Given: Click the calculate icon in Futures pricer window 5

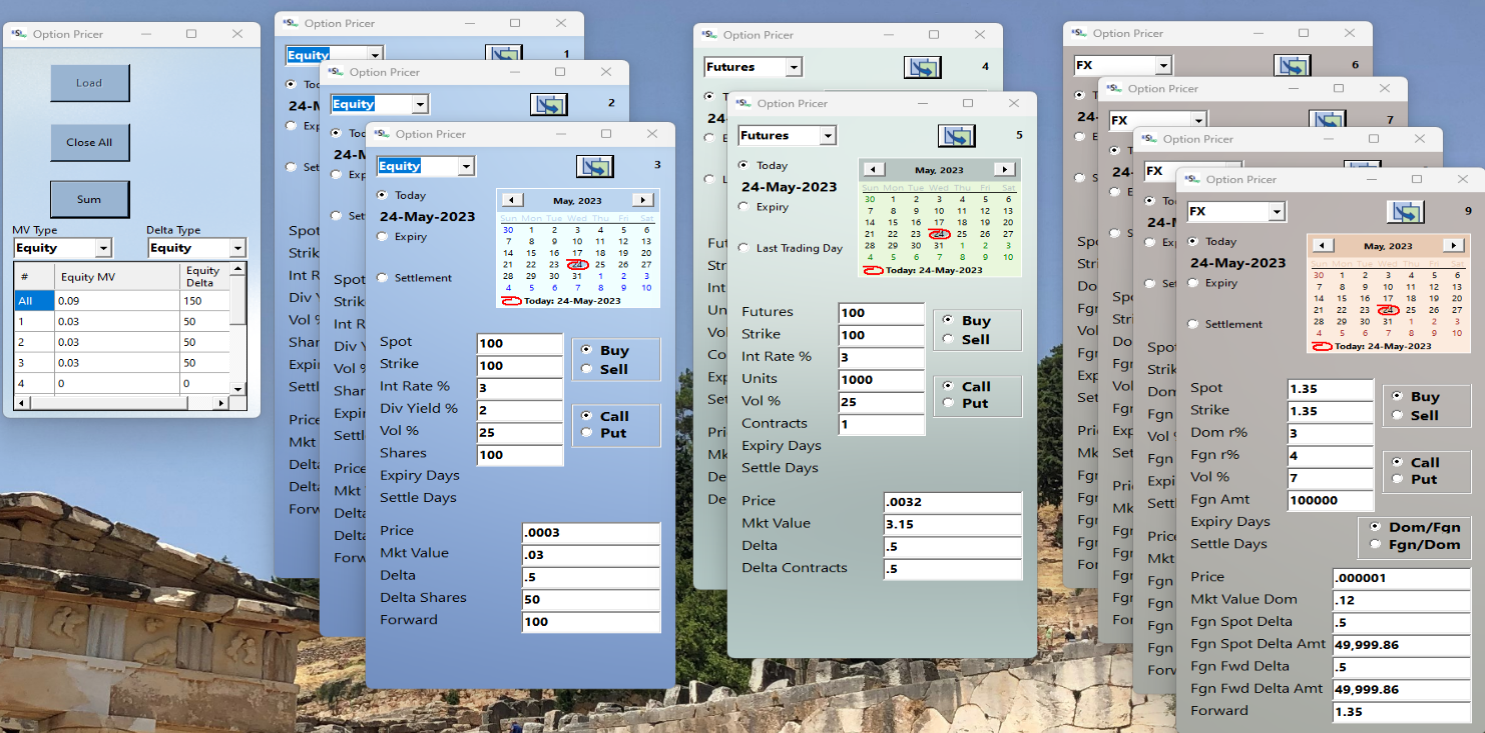Looking at the screenshot, I should pyautogui.click(x=957, y=136).
